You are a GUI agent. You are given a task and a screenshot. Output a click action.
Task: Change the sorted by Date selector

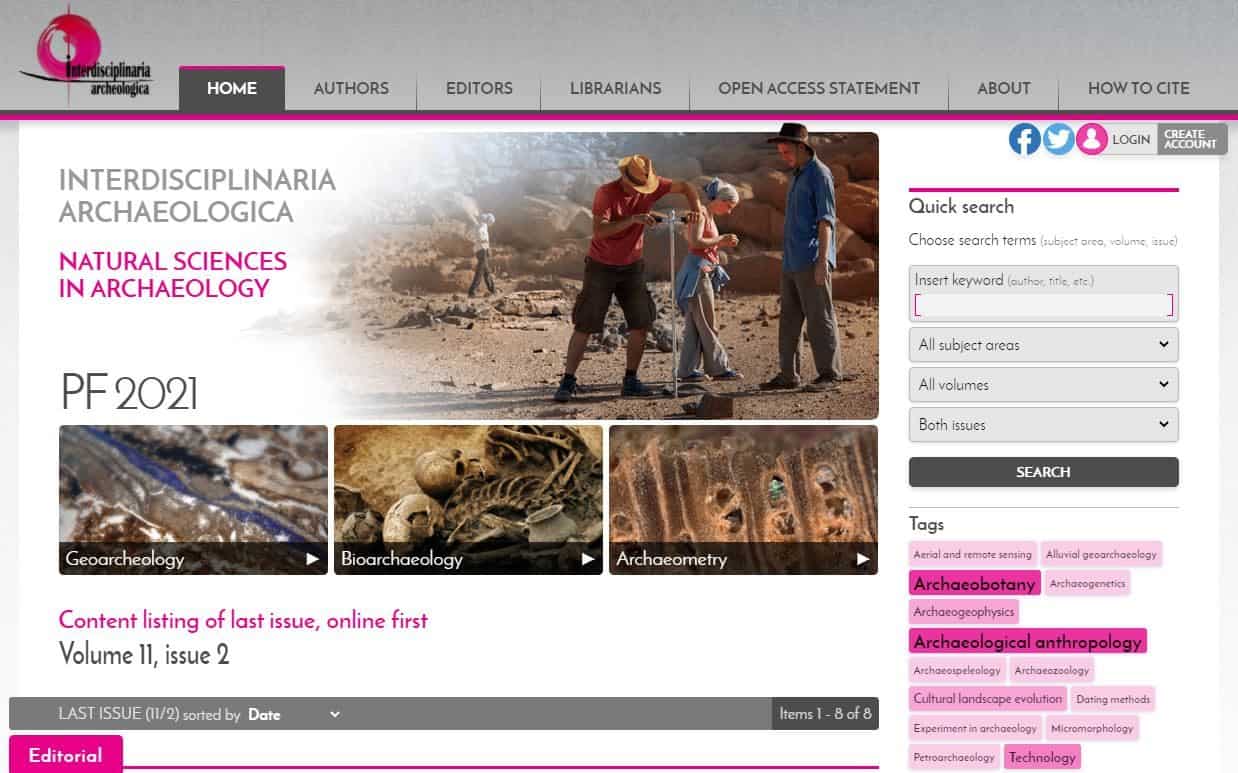[x=294, y=714]
